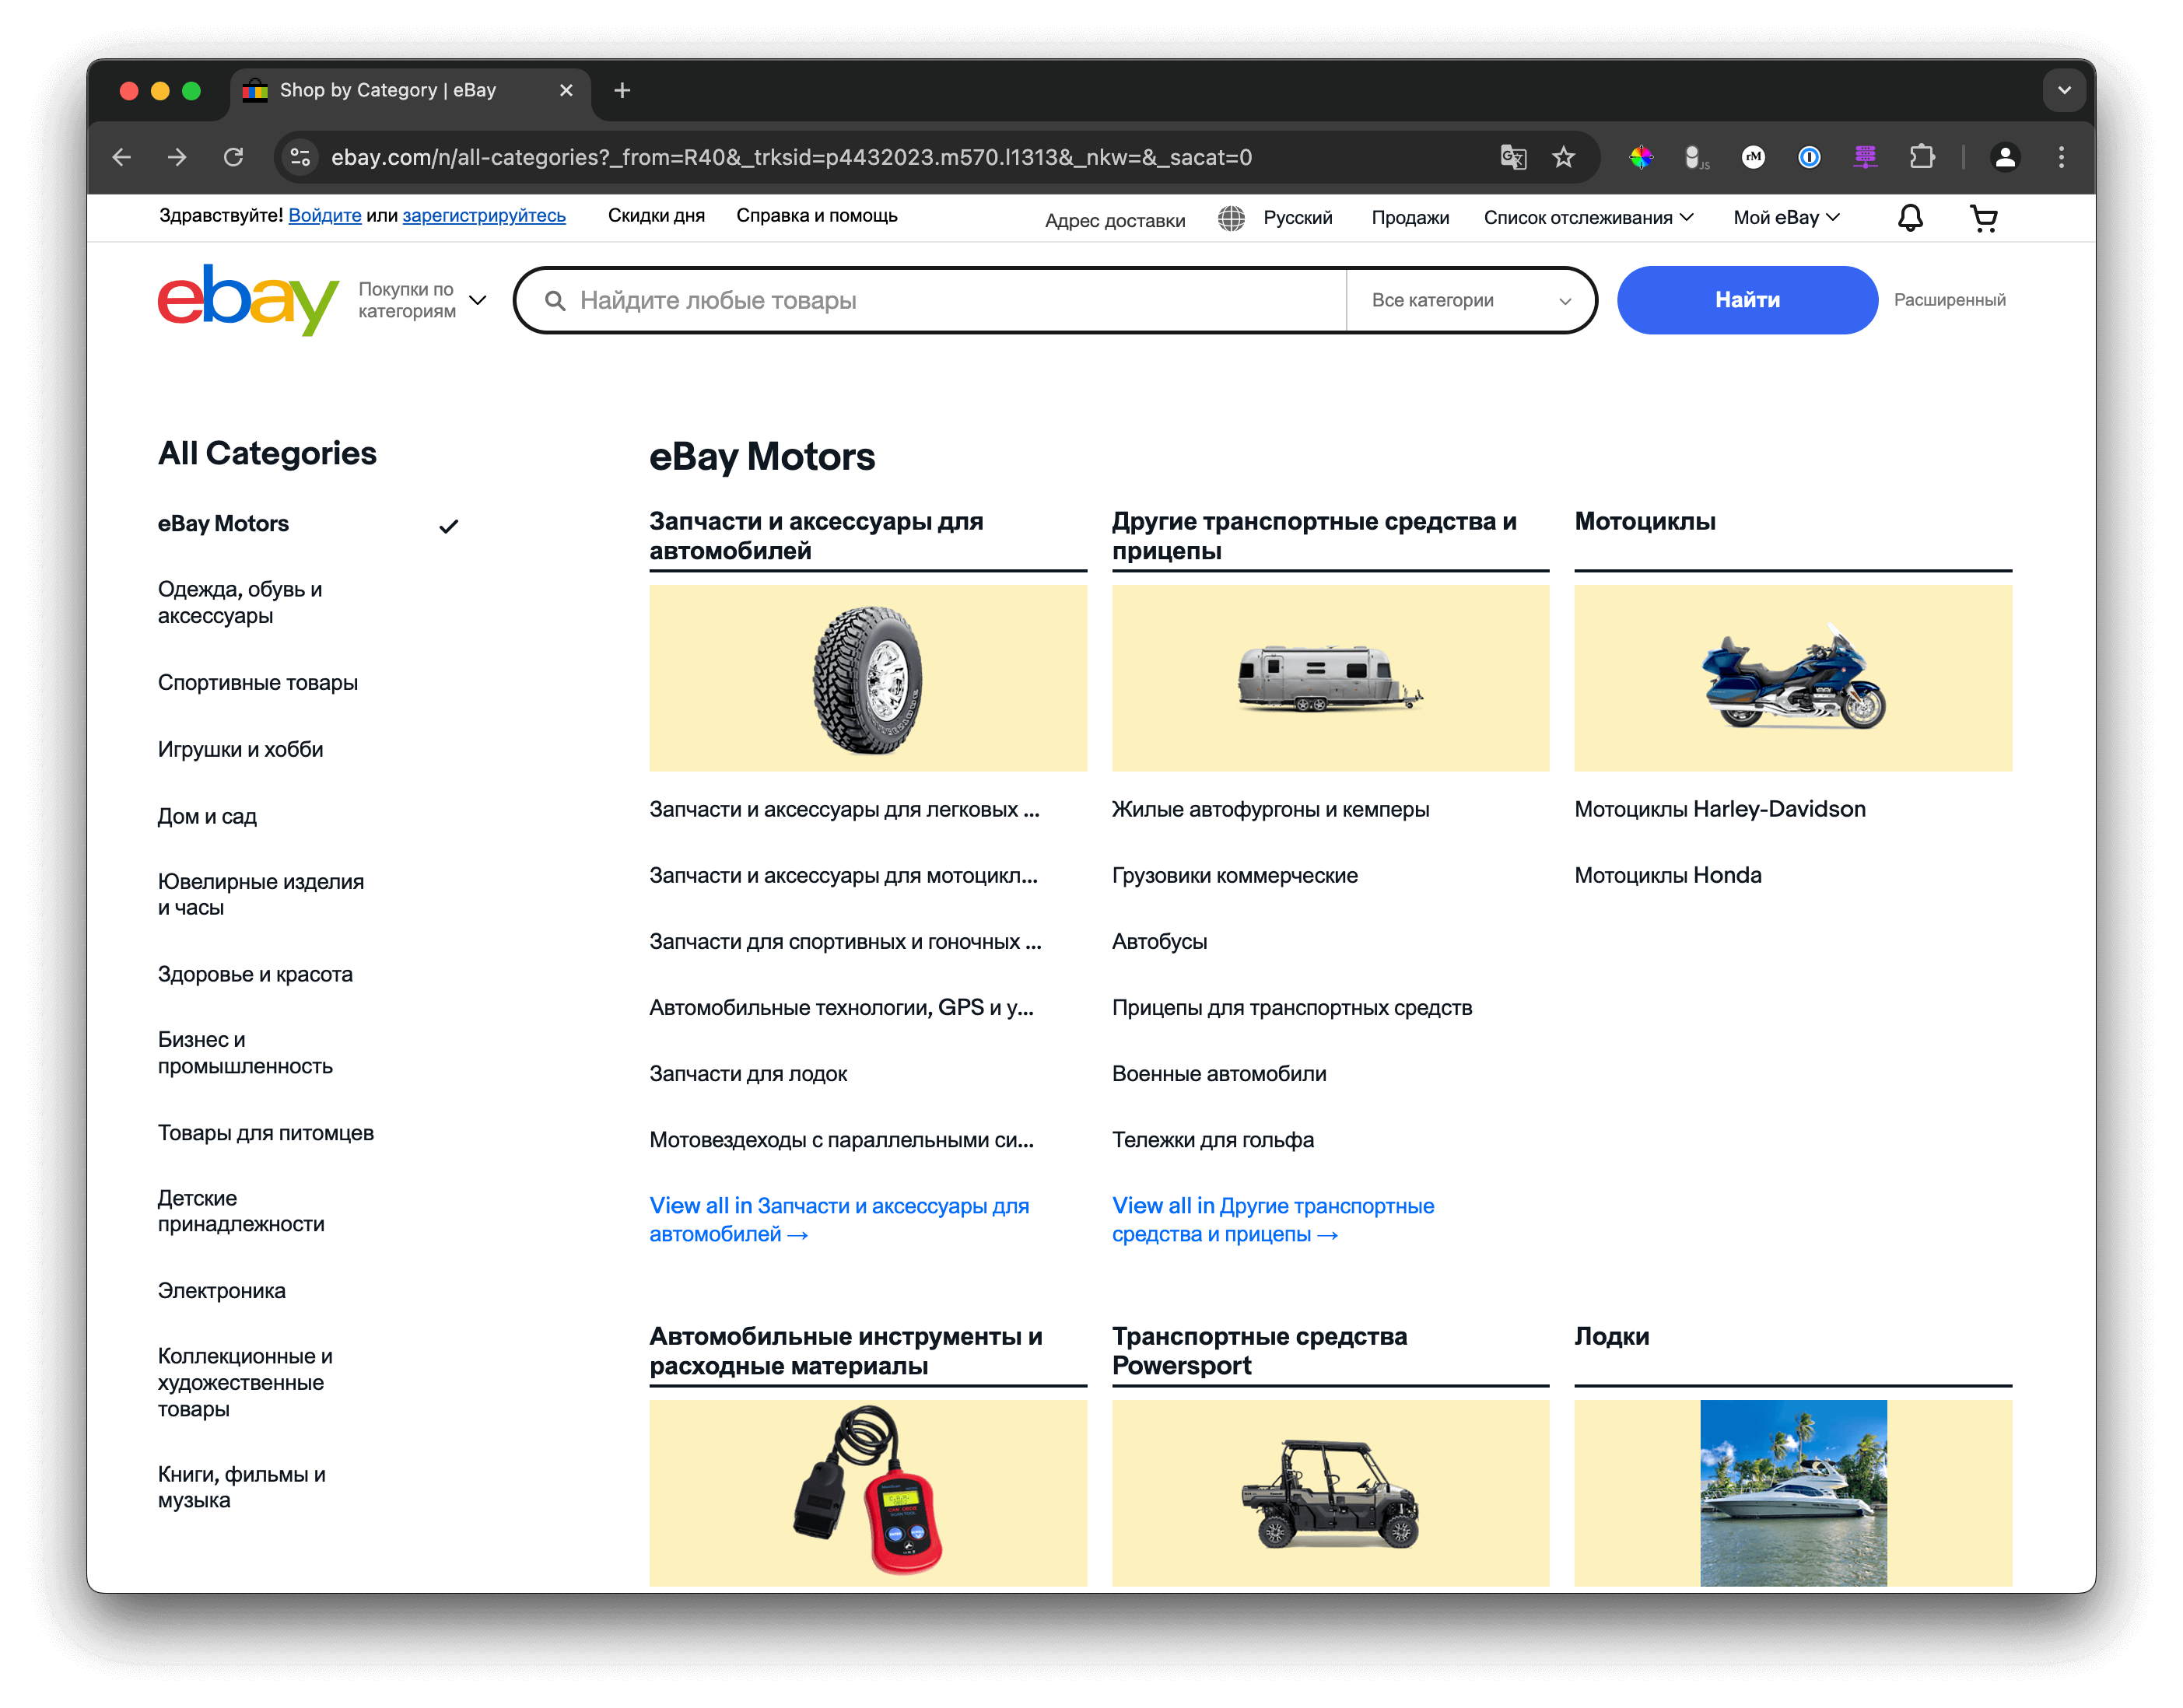This screenshot has width=2183, height=1708.
Task: Click the magnifier icon in search field
Action: (555, 300)
